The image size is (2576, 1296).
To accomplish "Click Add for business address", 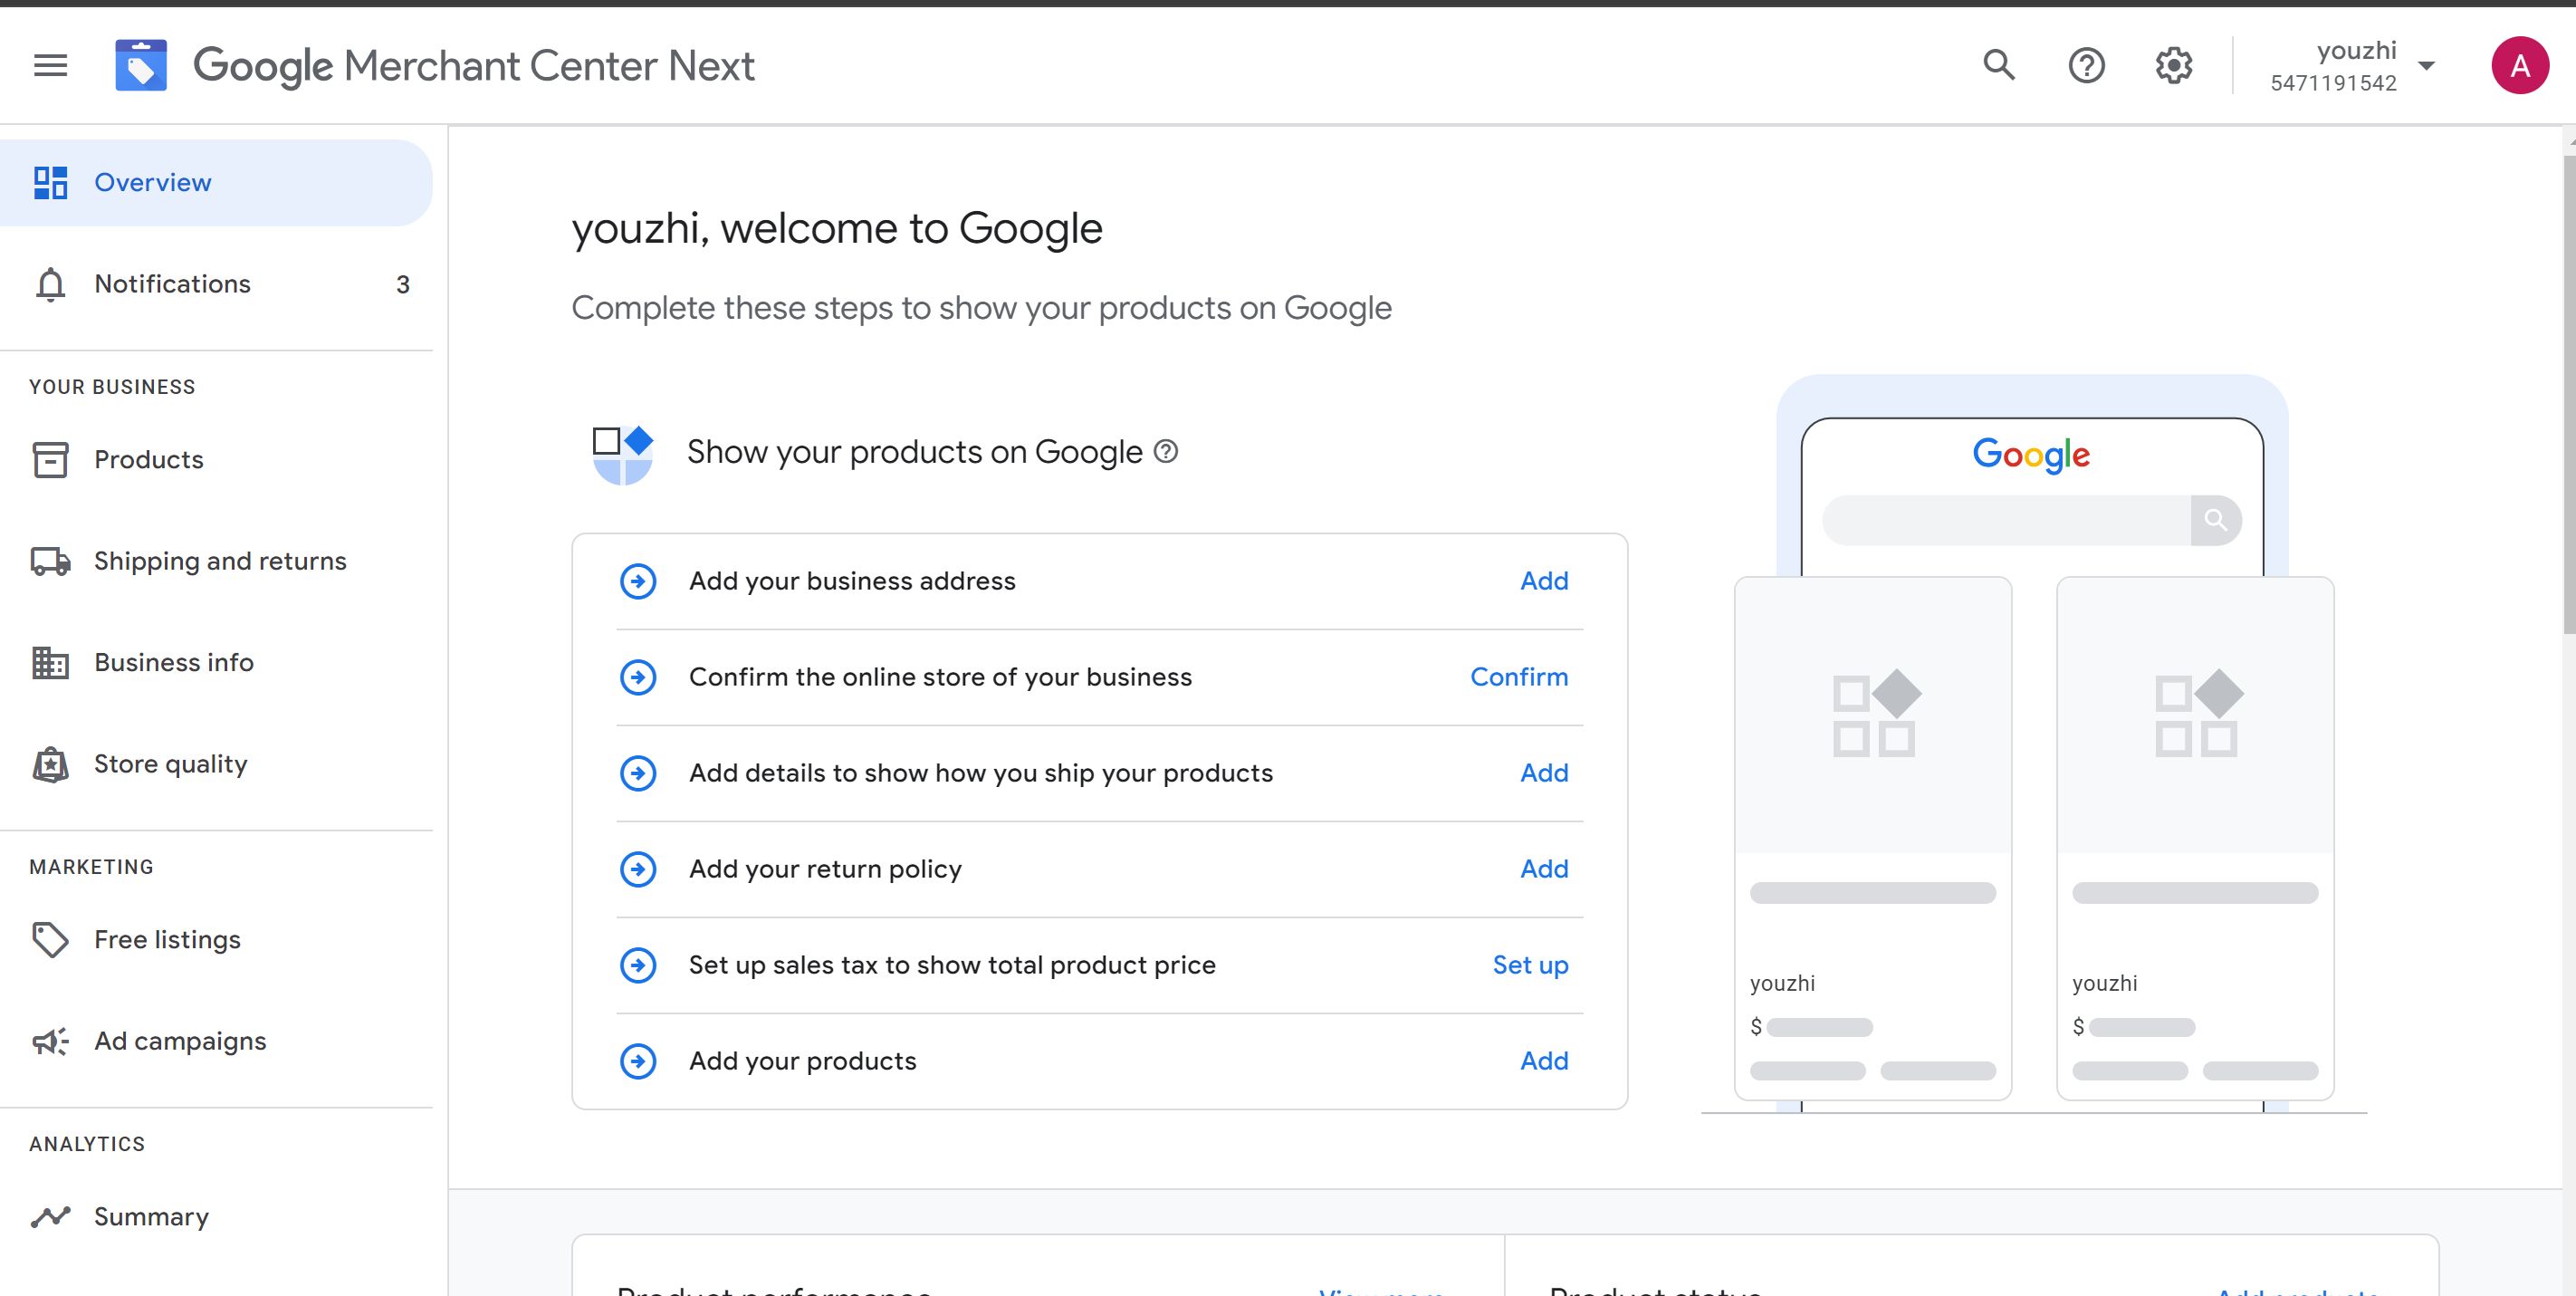I will (1544, 581).
